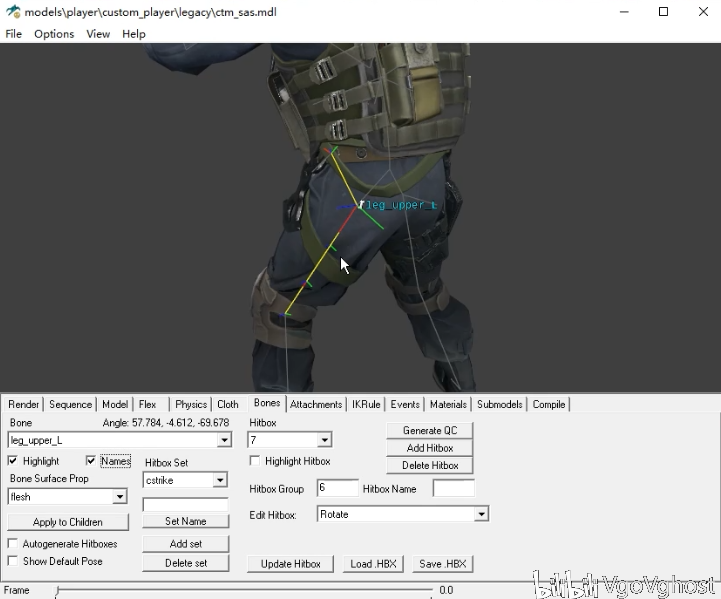Switch to the Submodels tab

[x=499, y=405]
